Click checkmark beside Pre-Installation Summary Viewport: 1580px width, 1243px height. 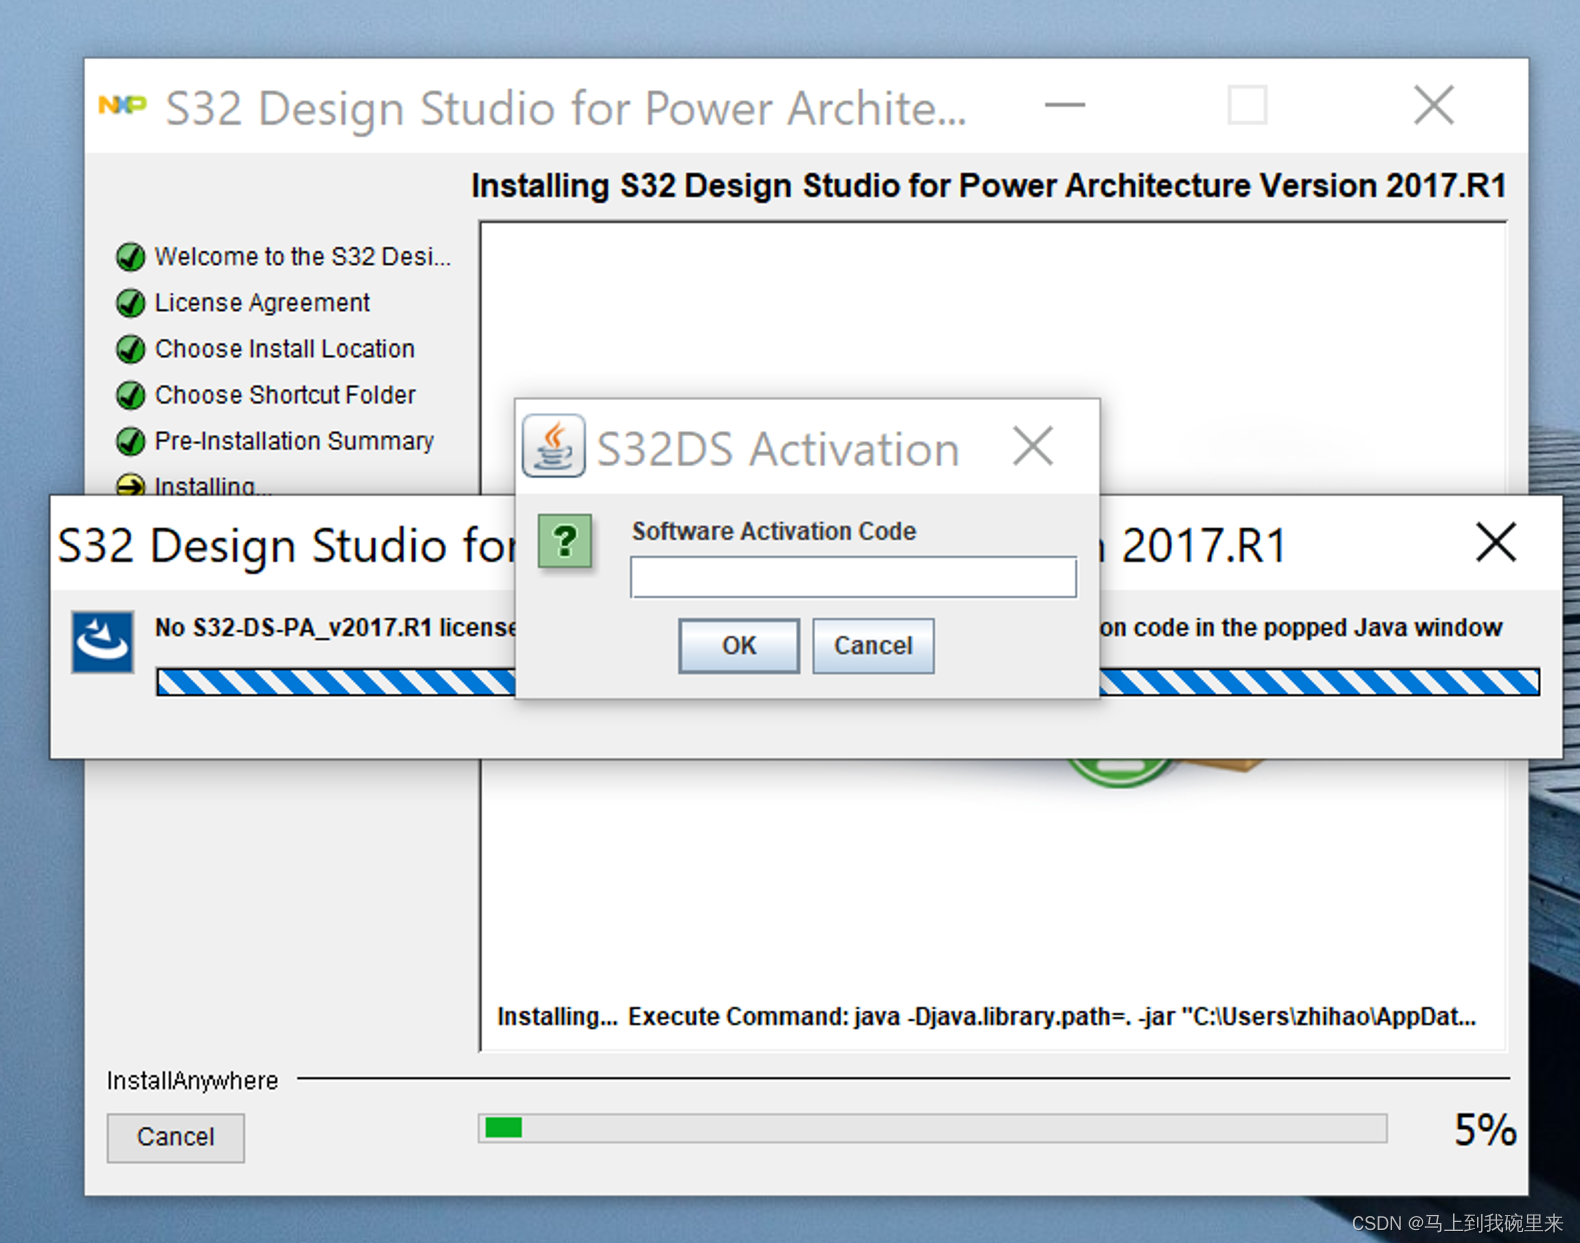[x=130, y=441]
